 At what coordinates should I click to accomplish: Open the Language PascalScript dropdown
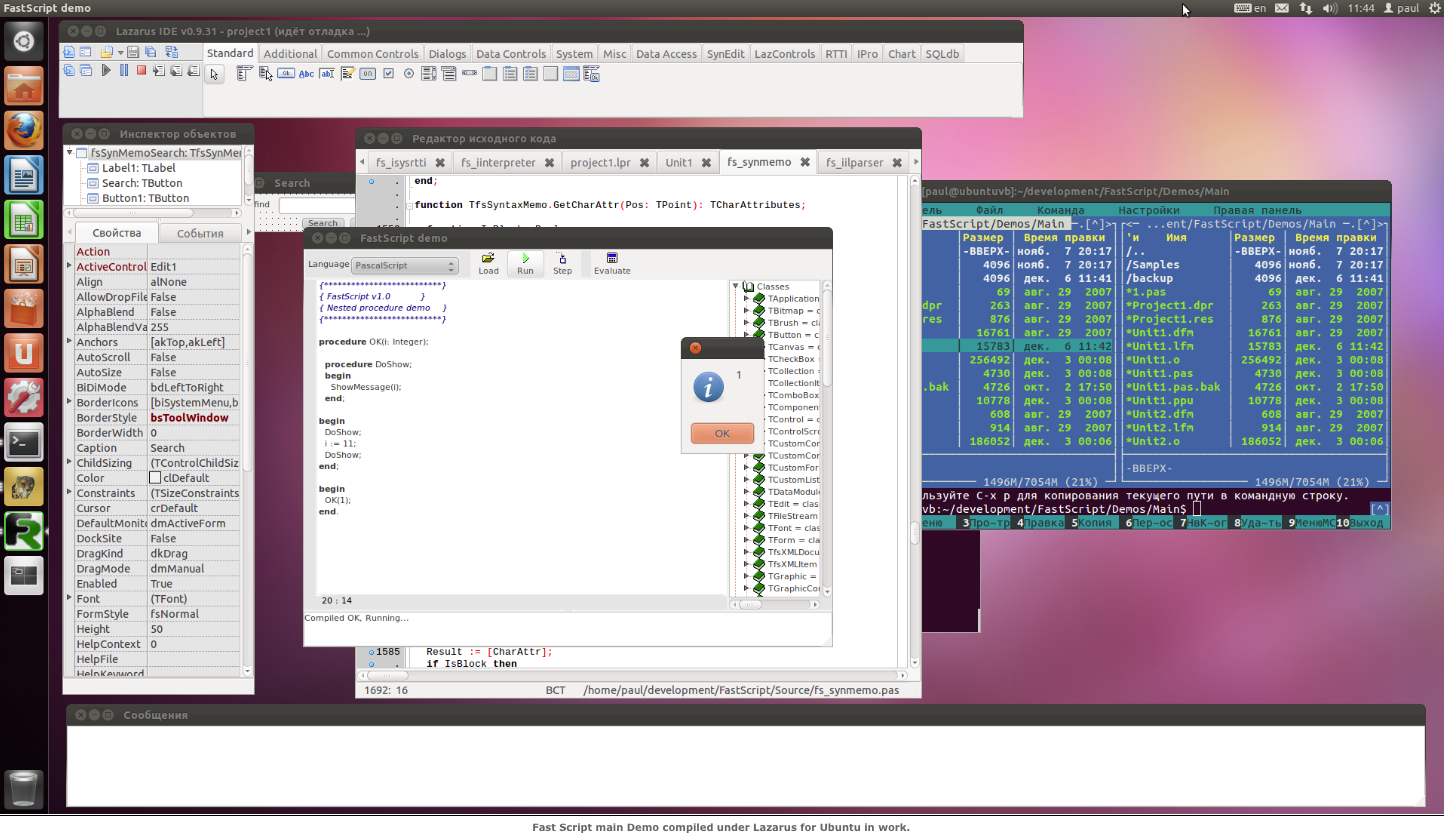[x=405, y=266]
